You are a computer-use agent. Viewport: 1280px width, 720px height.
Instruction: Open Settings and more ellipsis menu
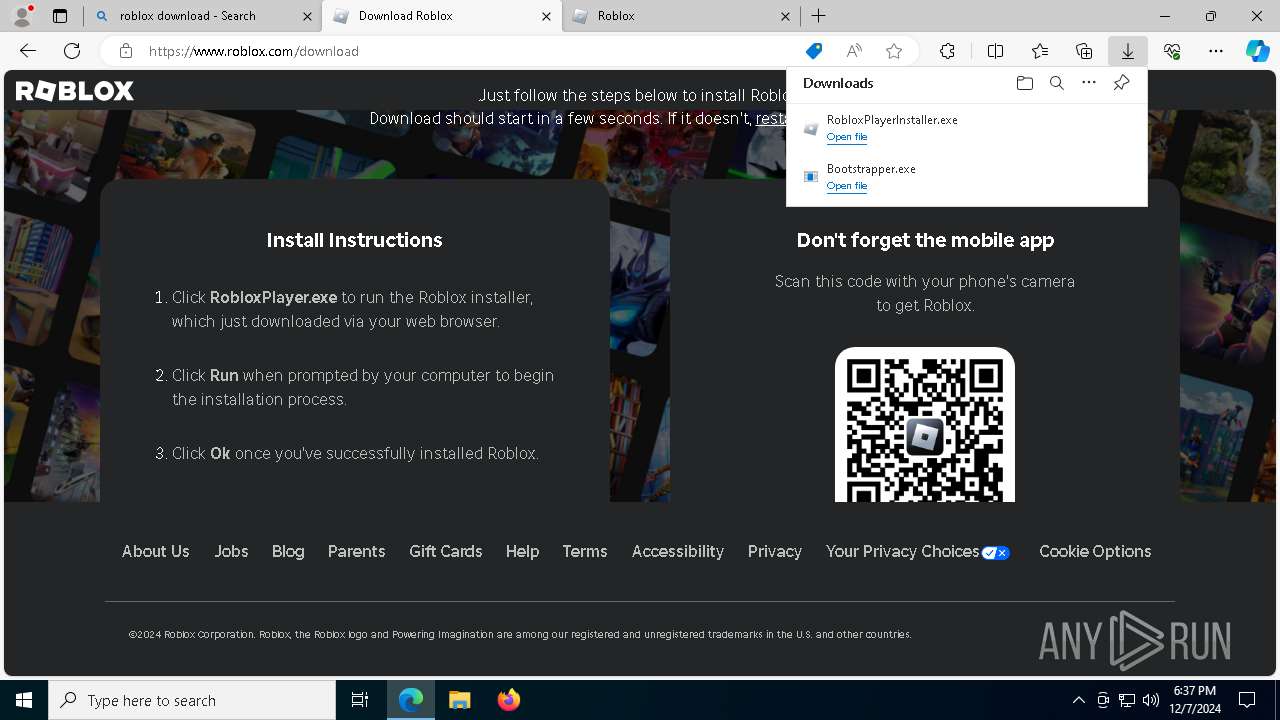(1216, 51)
